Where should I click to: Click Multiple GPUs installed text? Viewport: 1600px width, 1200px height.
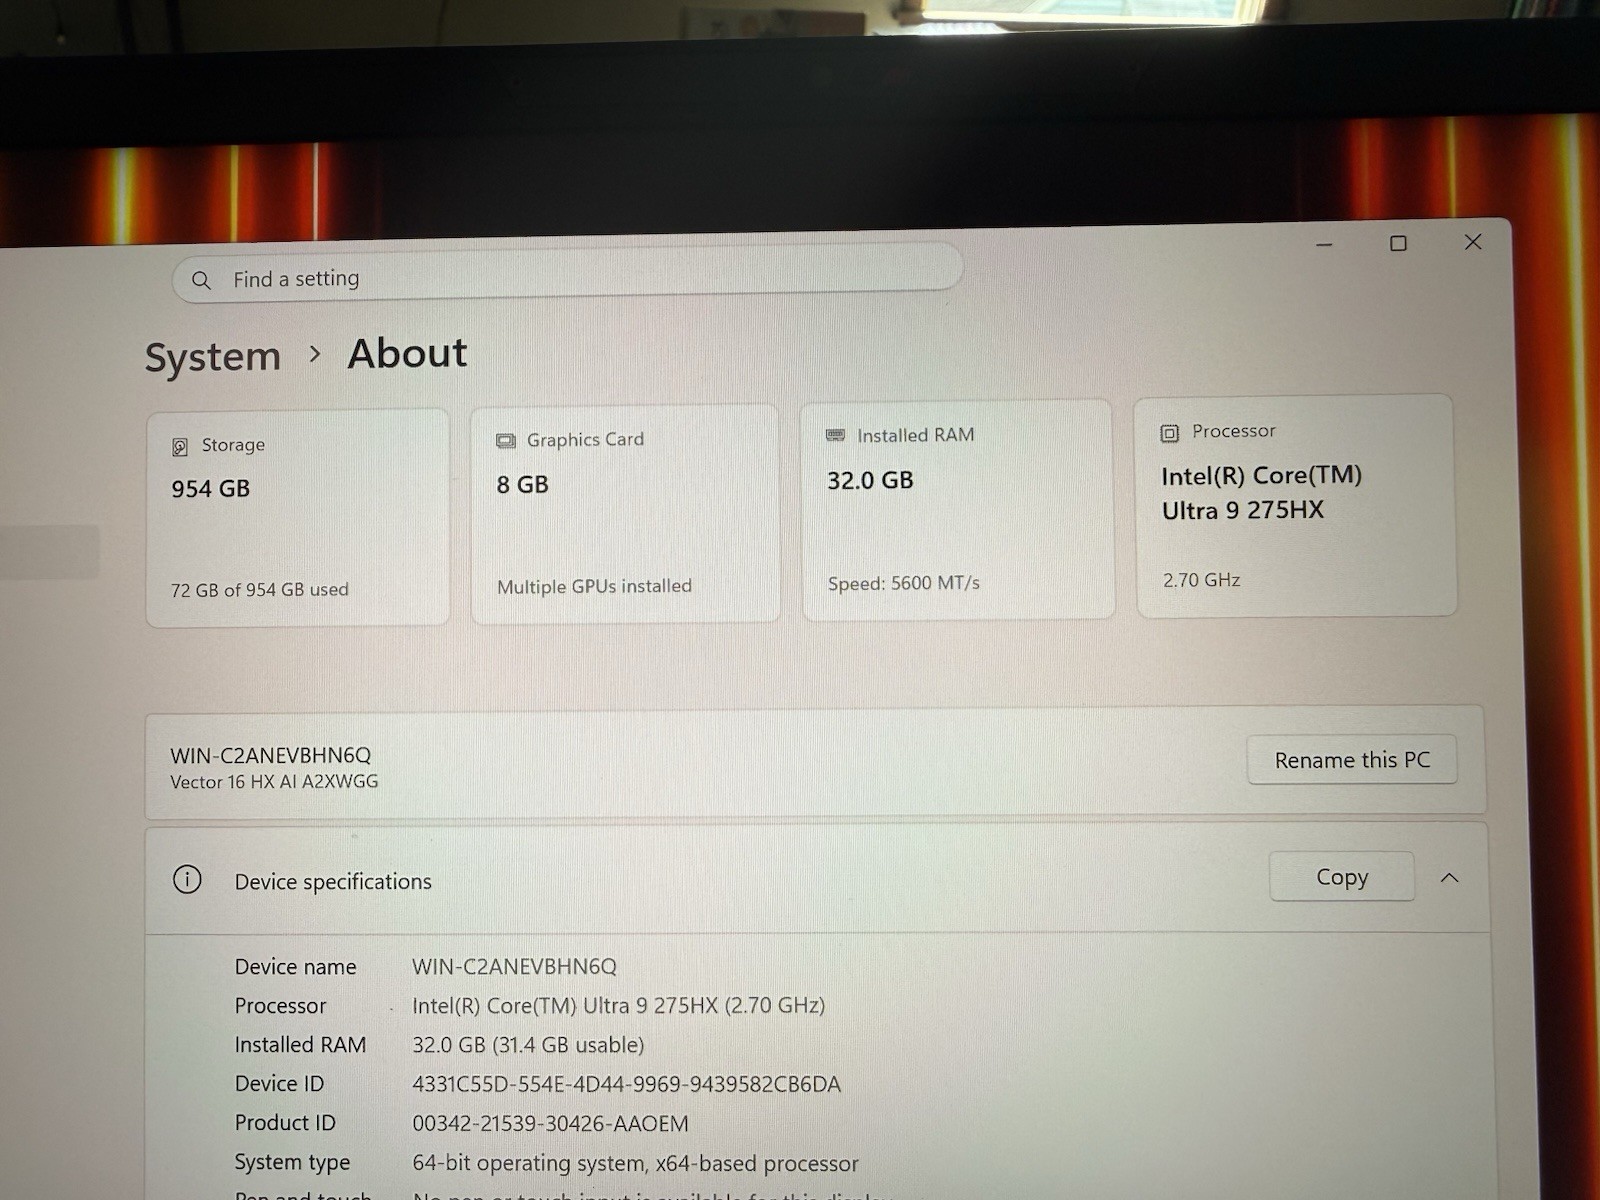[594, 586]
